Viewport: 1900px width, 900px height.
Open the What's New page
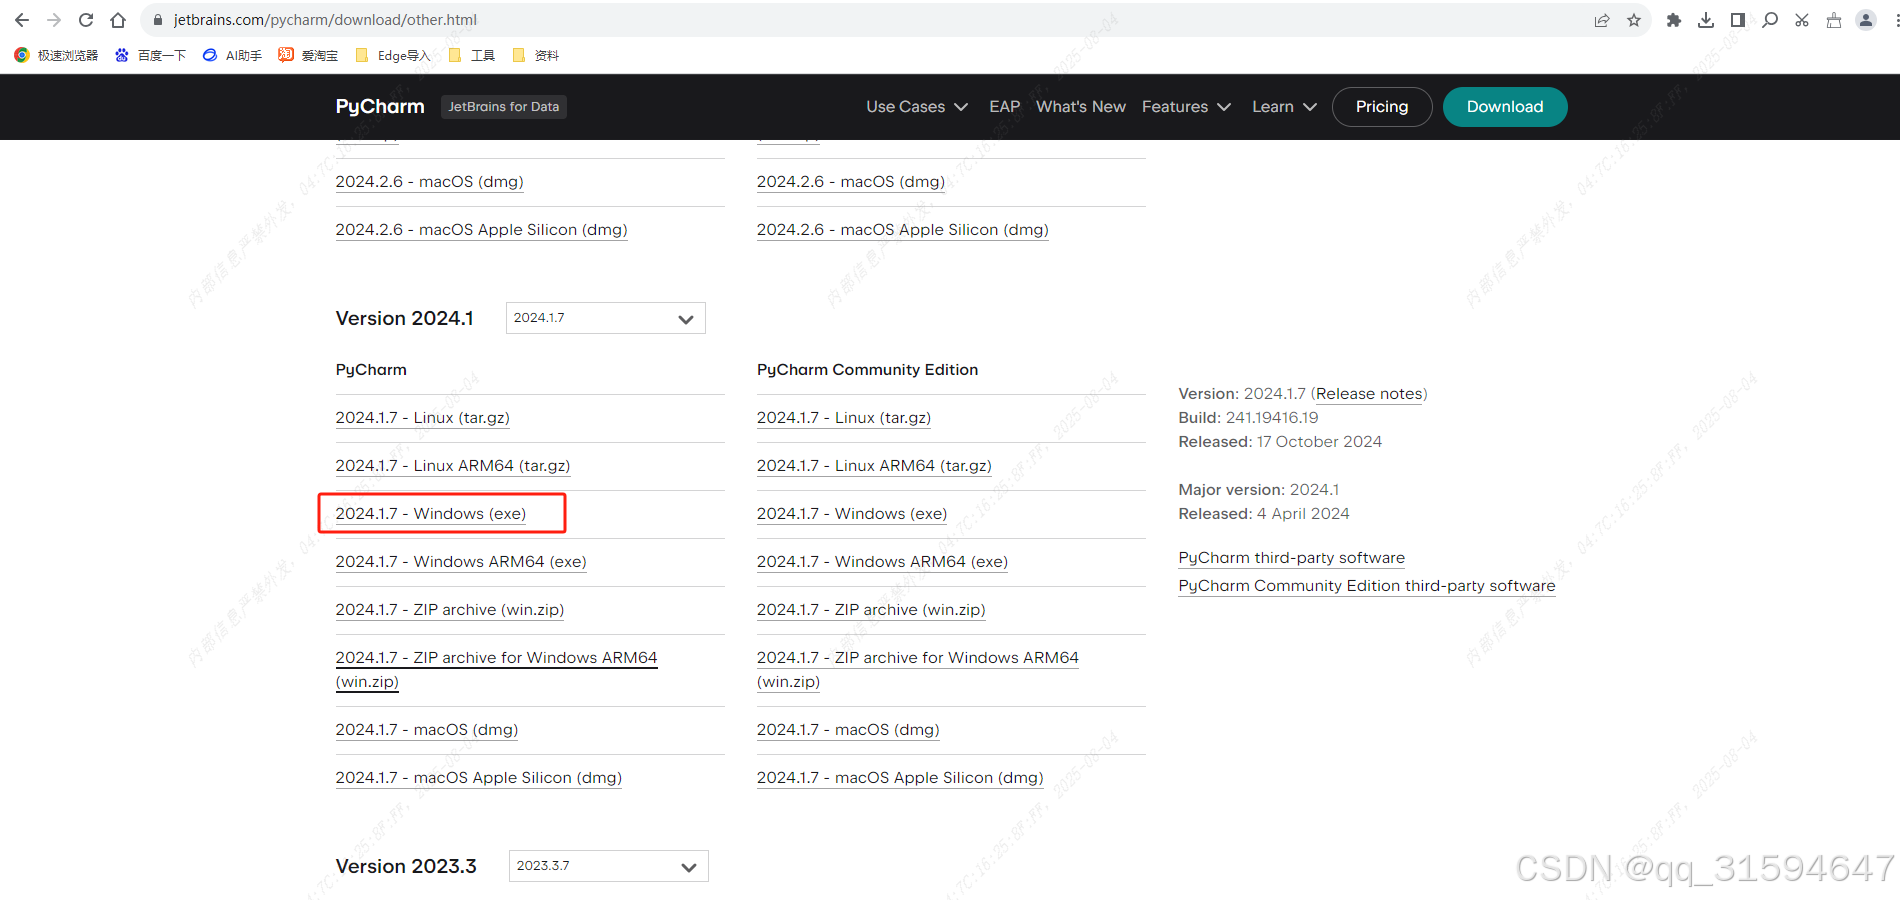pos(1081,107)
